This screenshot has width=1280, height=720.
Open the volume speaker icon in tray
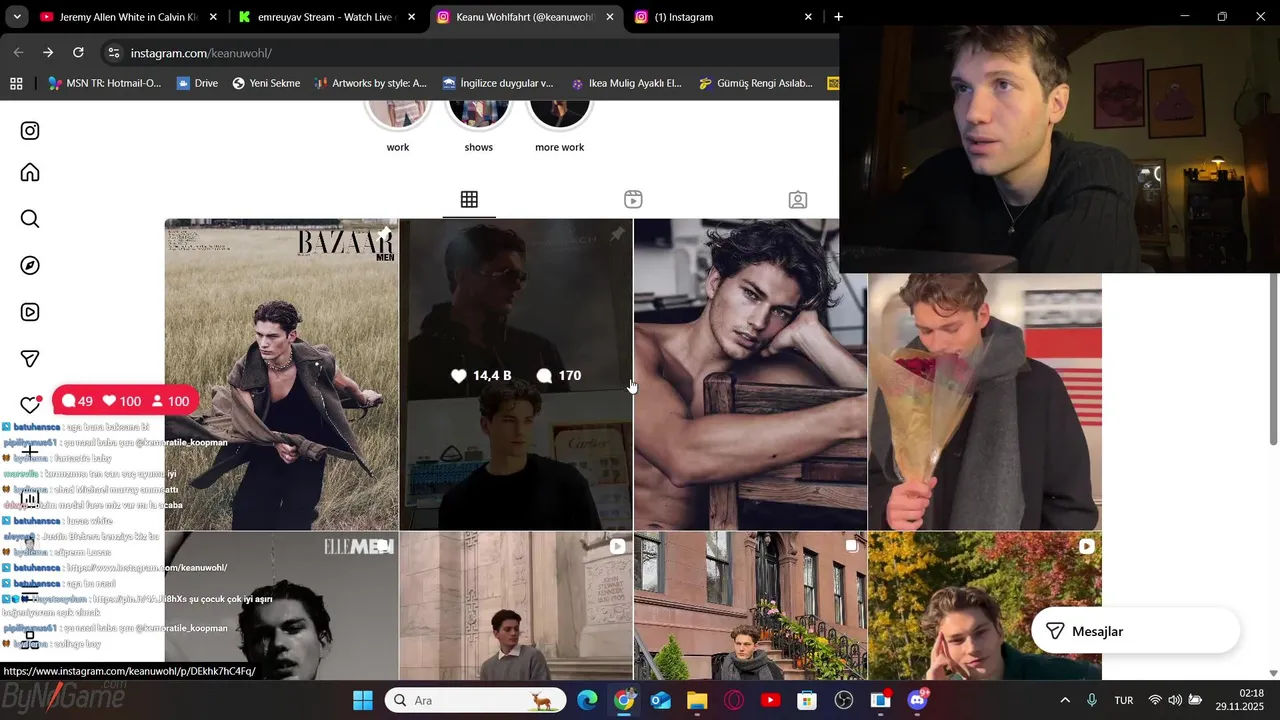point(1175,700)
